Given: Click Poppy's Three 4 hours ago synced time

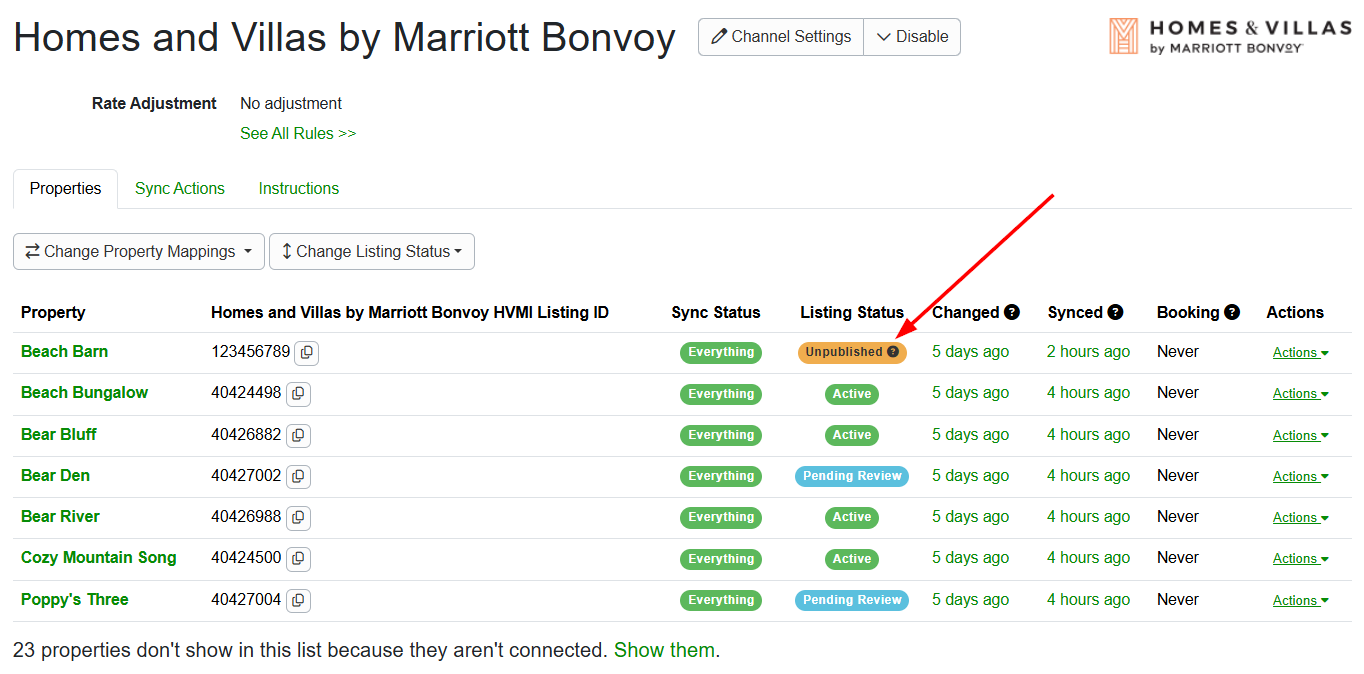Looking at the screenshot, I should (1088, 600).
